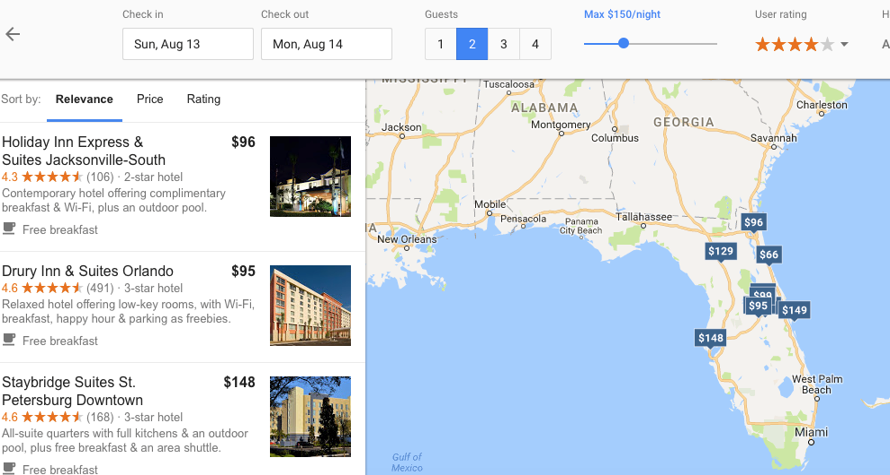Open Drury Inn & Suites Orlando listing

coord(88,271)
